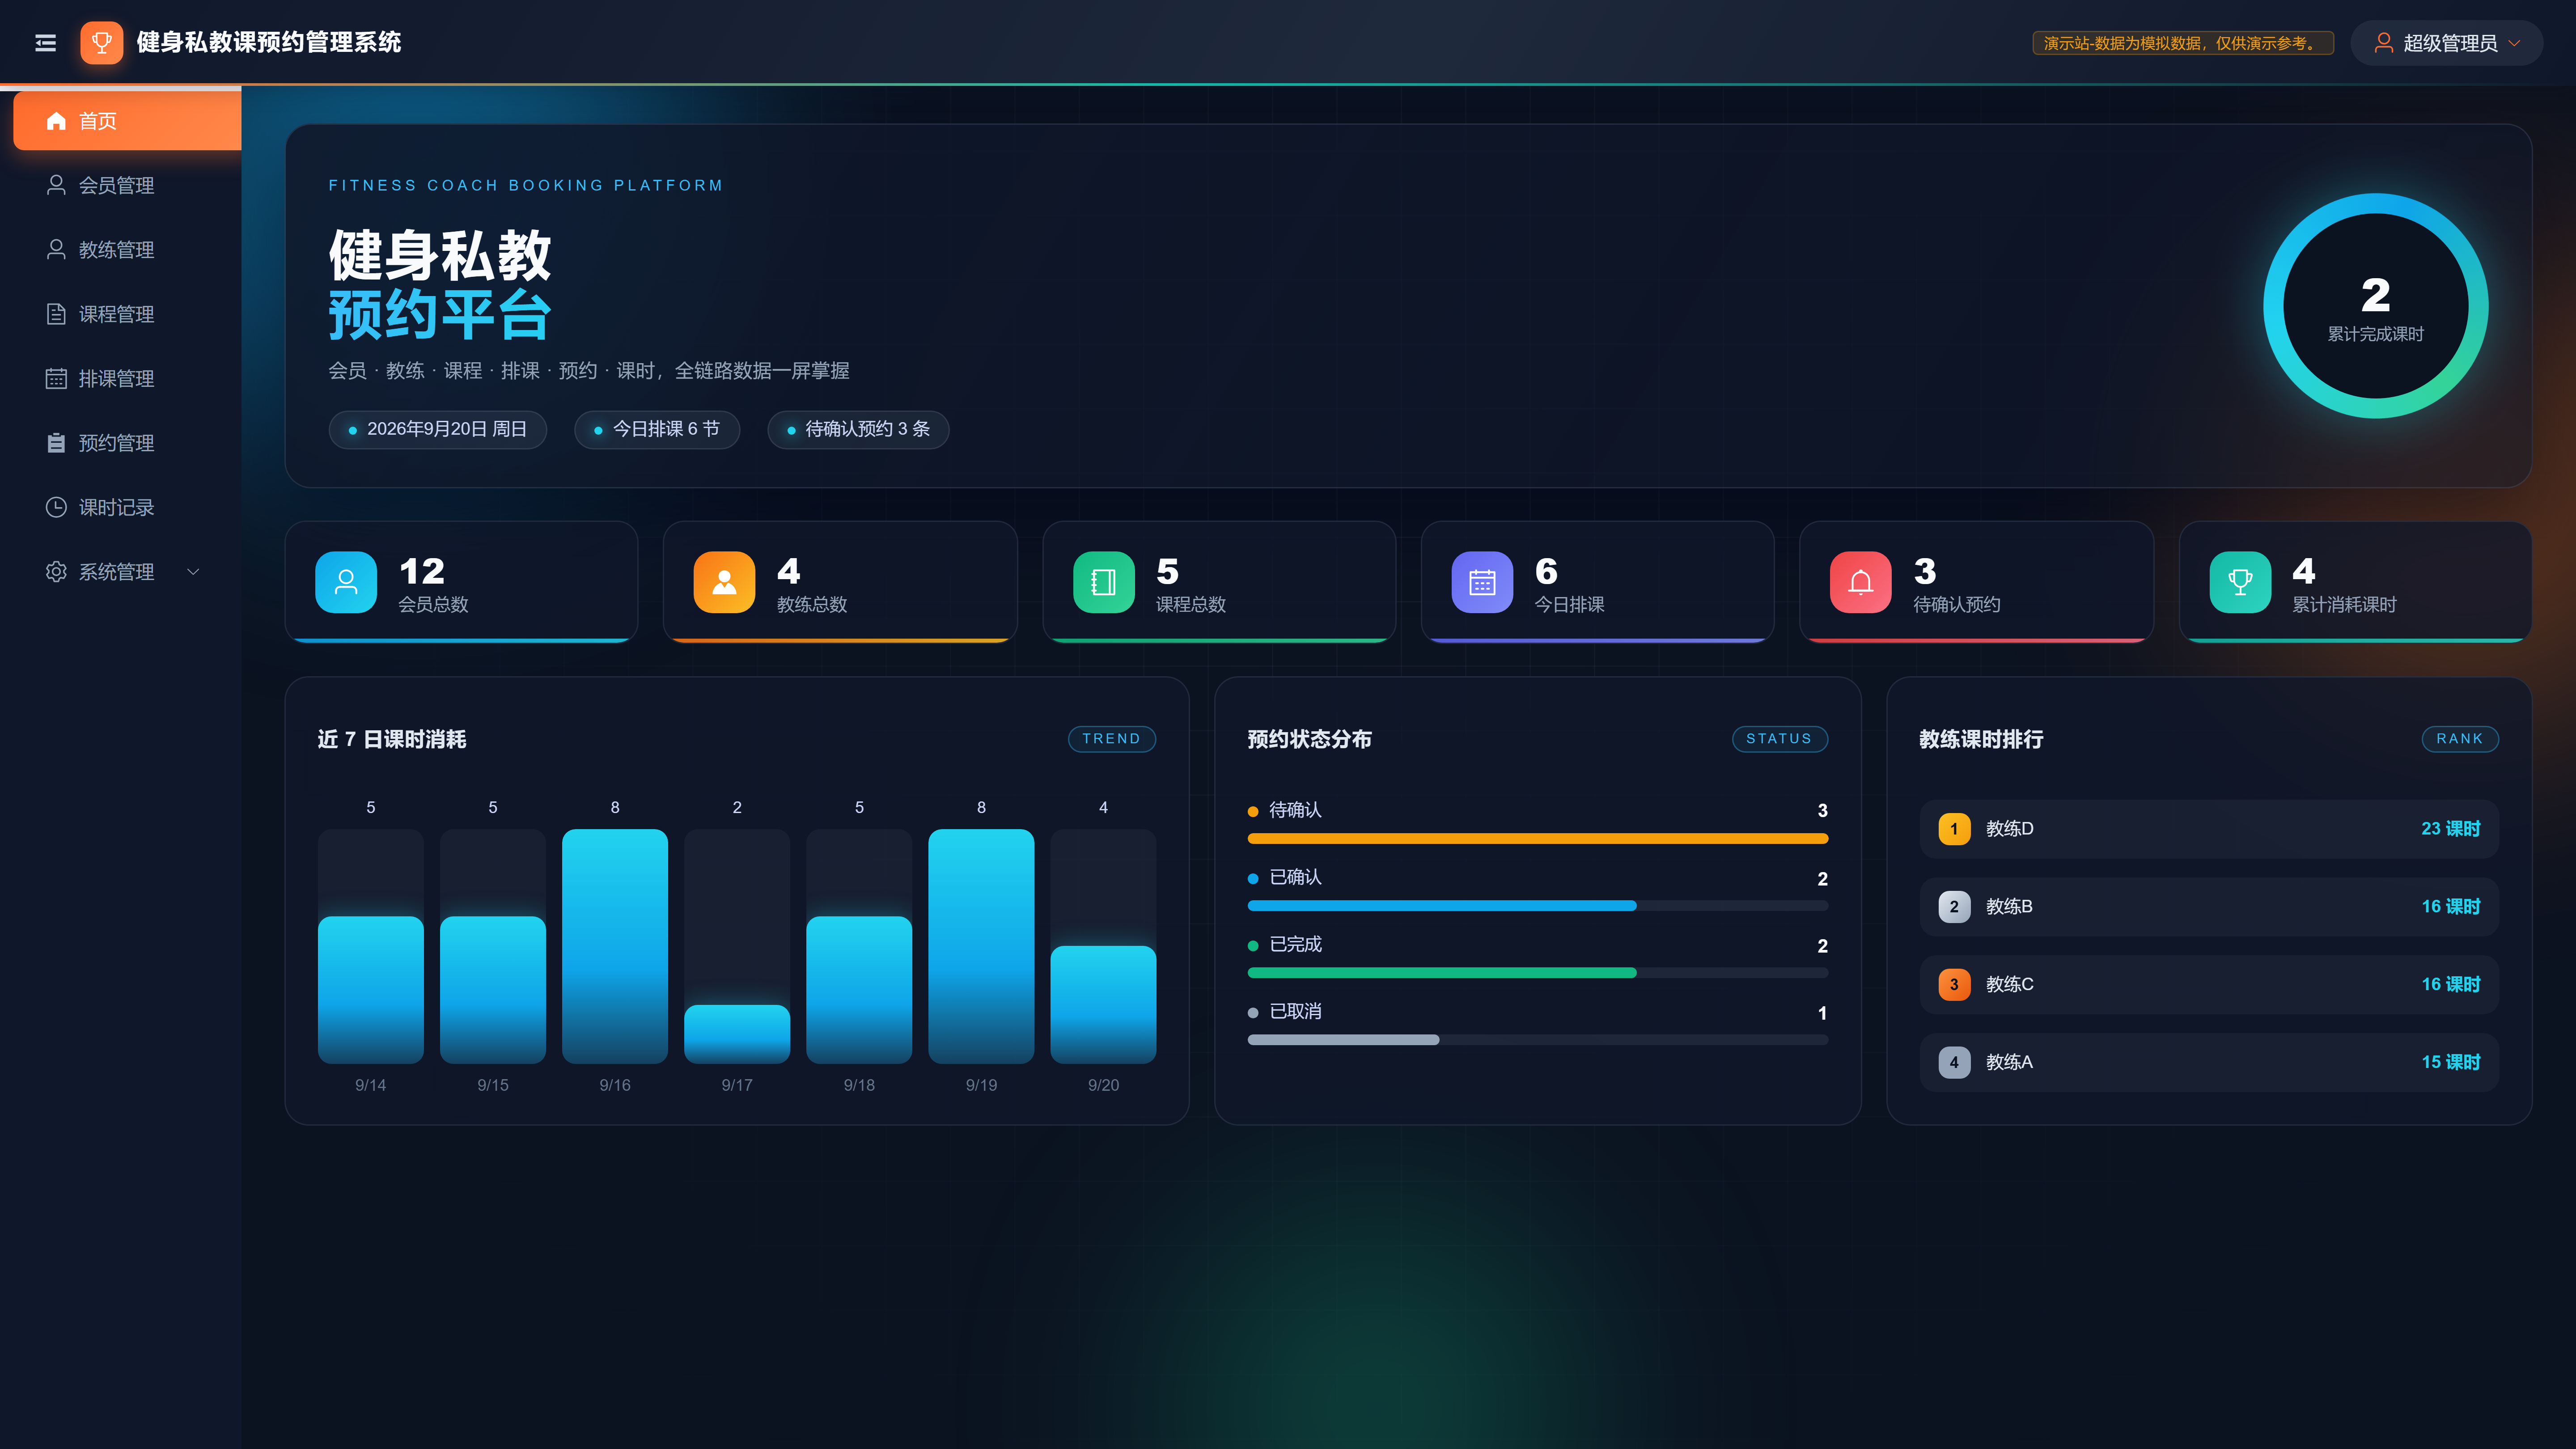Screen dimensions: 2576x1449
Task: Click the red bell pending icon
Action: 1860,582
